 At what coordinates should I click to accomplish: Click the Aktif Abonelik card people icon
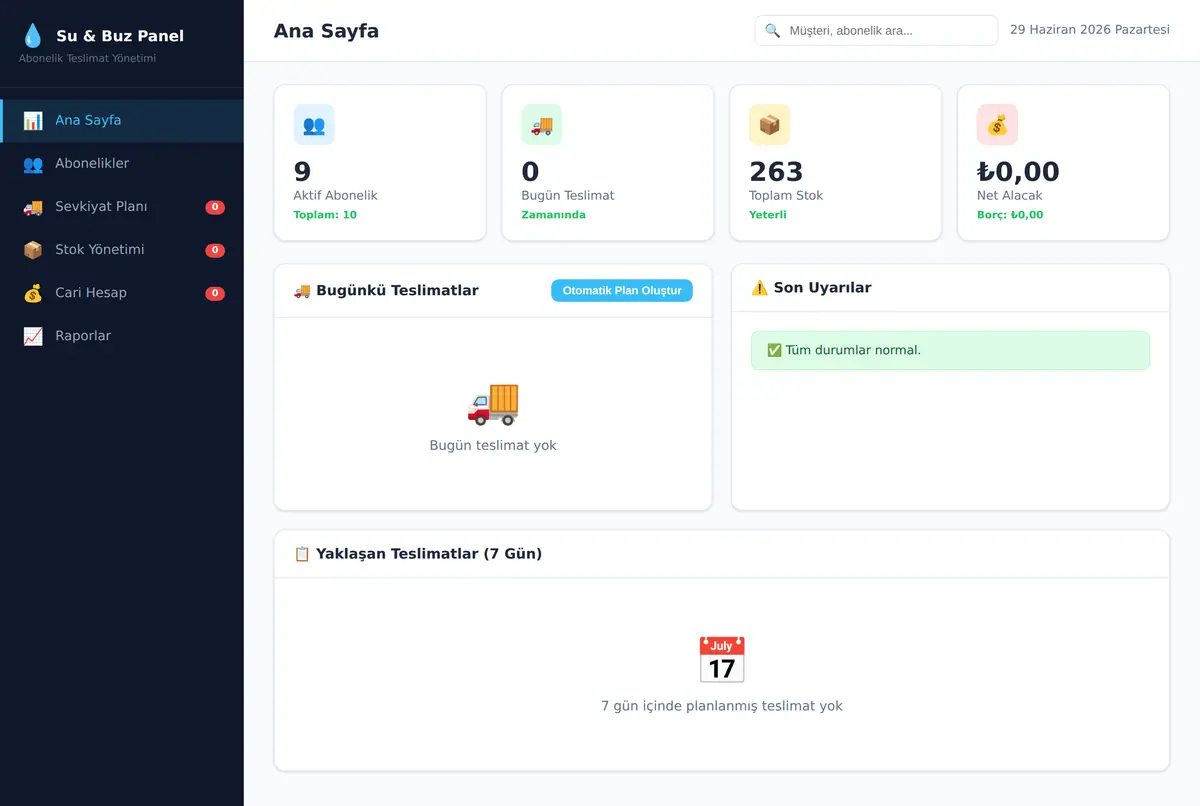tap(314, 125)
